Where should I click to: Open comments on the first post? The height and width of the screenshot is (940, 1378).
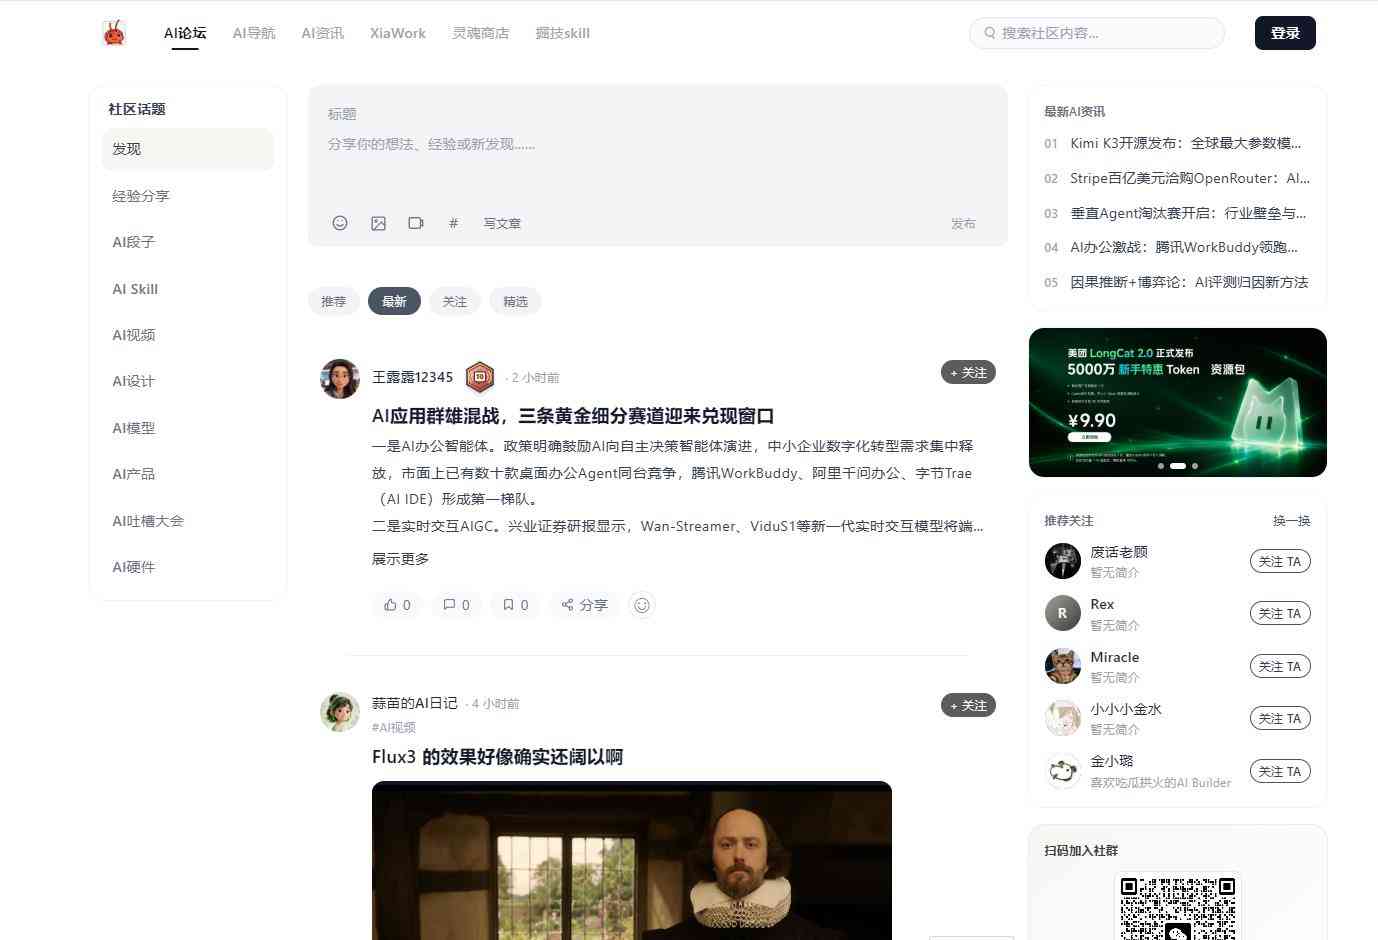tap(456, 605)
